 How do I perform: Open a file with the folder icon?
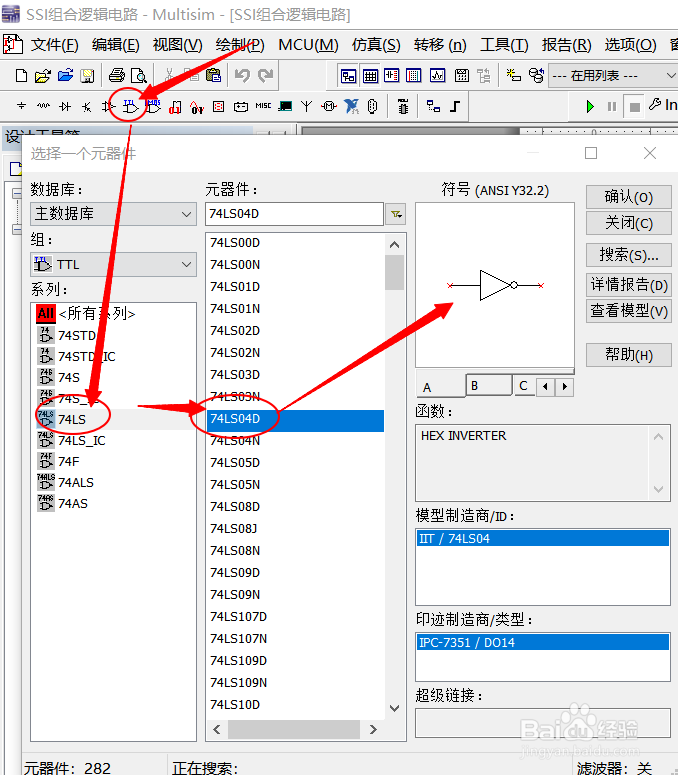43,76
